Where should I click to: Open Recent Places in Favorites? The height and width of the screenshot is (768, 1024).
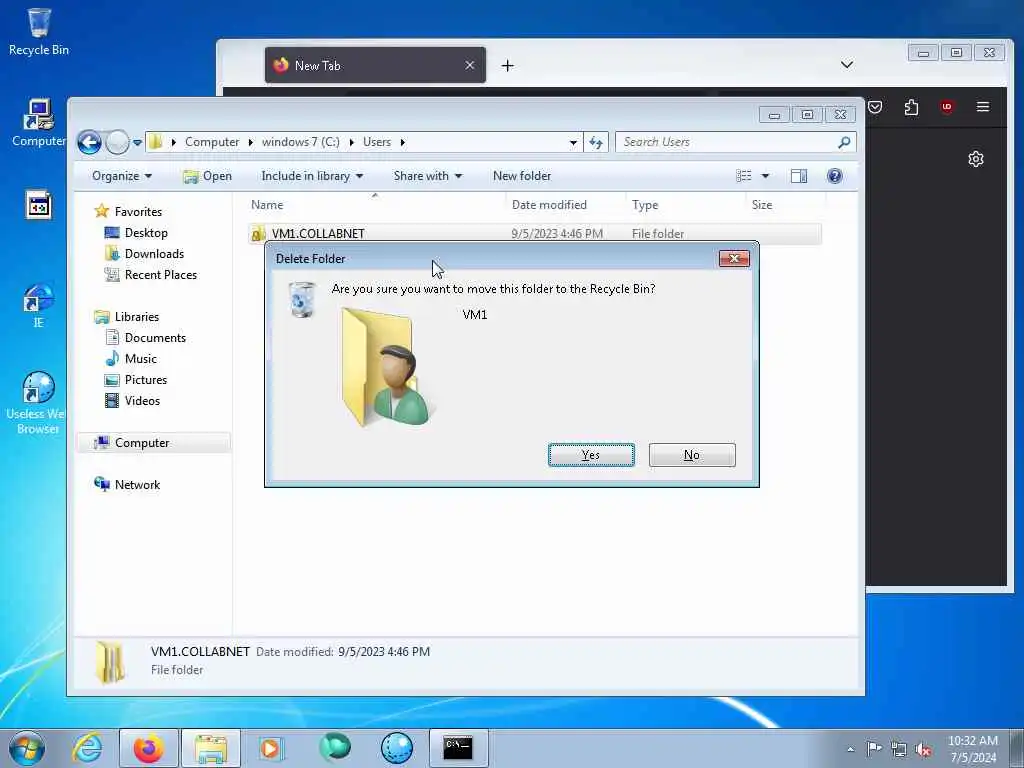coord(151,275)
